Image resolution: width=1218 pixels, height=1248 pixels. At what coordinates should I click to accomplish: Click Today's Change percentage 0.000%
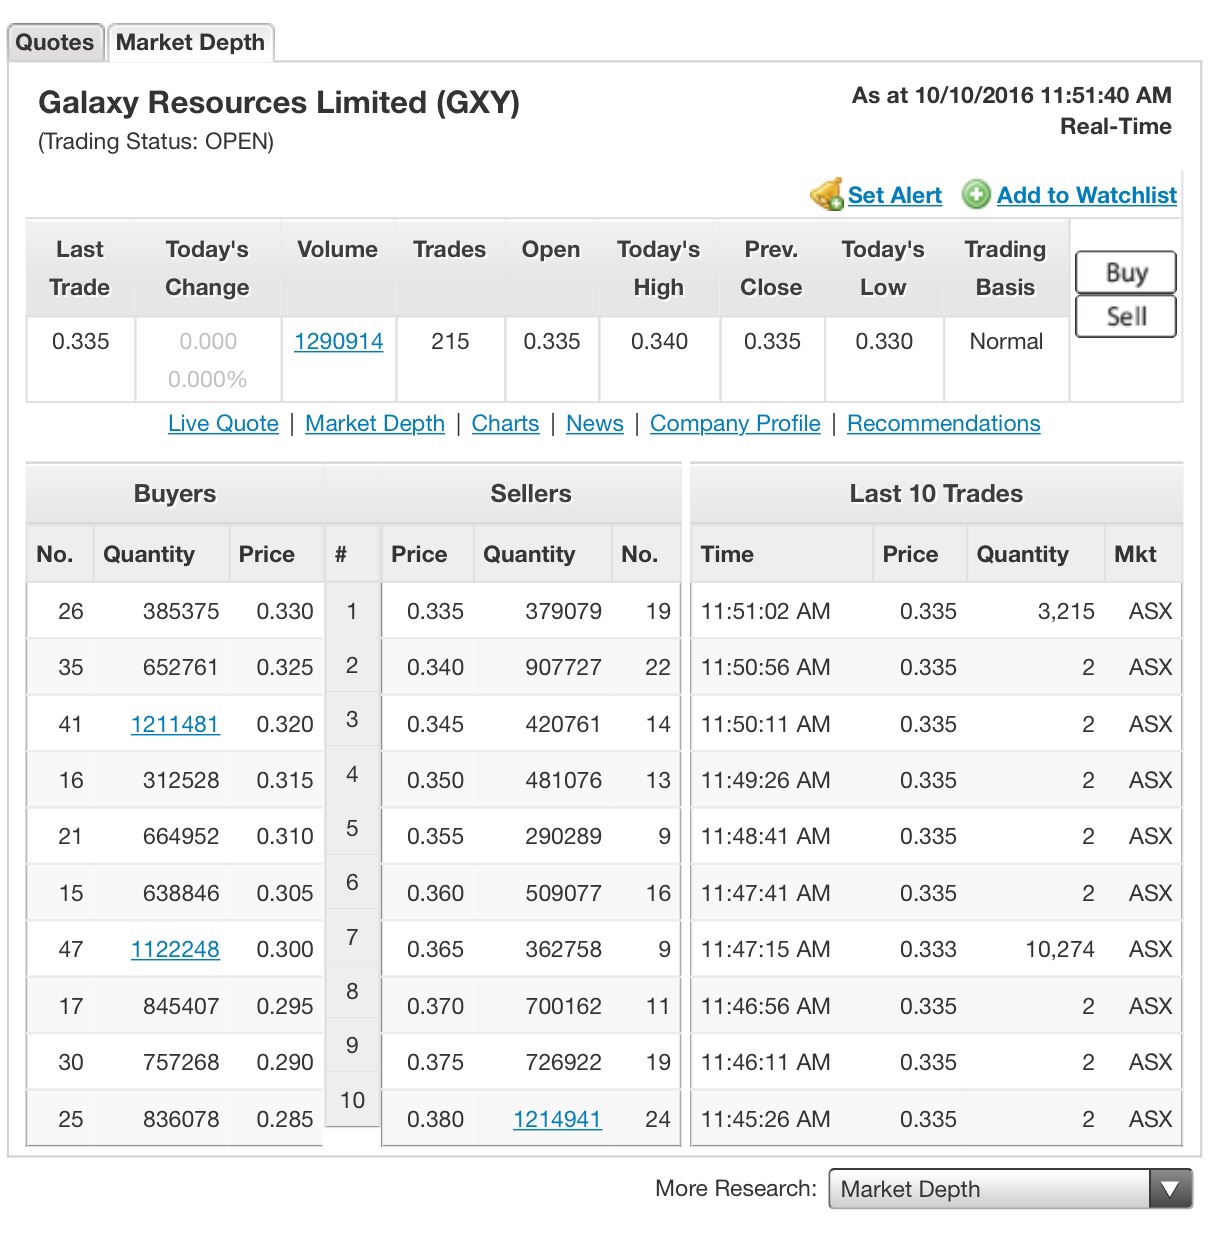coord(207,379)
